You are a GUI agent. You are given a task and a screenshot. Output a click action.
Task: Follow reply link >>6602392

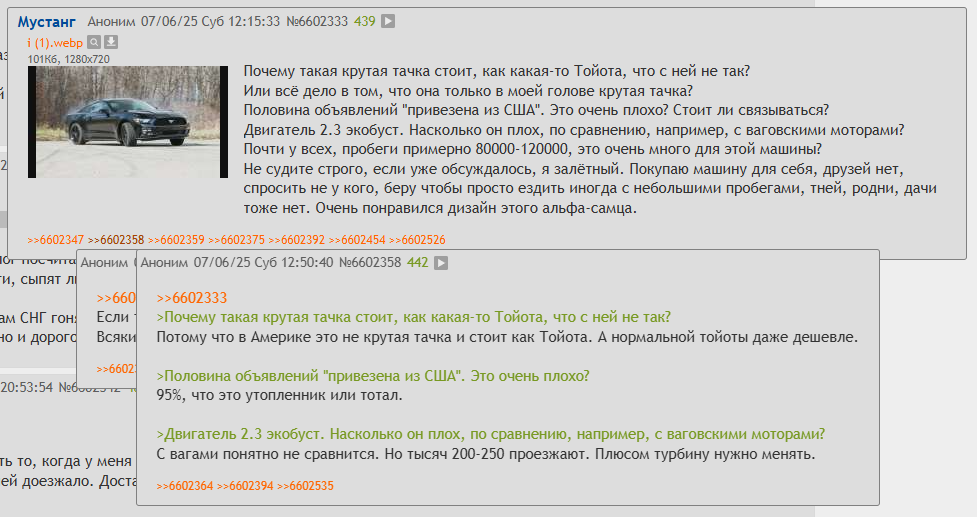(x=297, y=240)
